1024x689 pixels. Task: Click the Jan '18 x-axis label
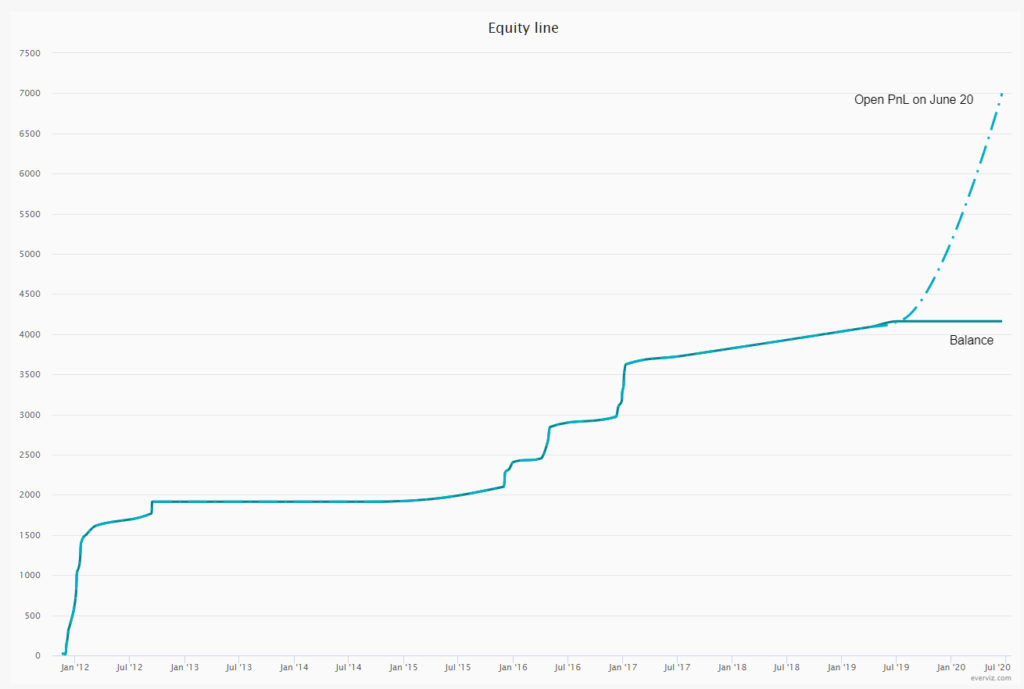[731, 667]
